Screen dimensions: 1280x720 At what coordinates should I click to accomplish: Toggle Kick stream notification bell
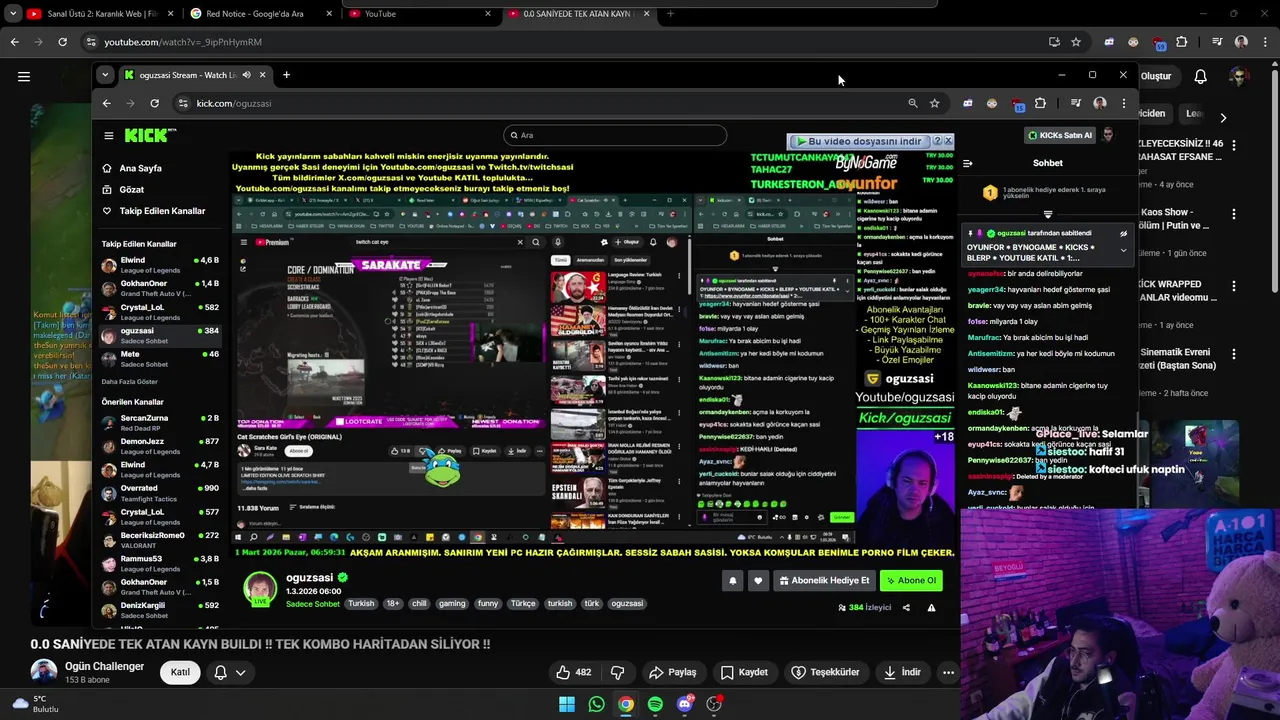[x=732, y=580]
